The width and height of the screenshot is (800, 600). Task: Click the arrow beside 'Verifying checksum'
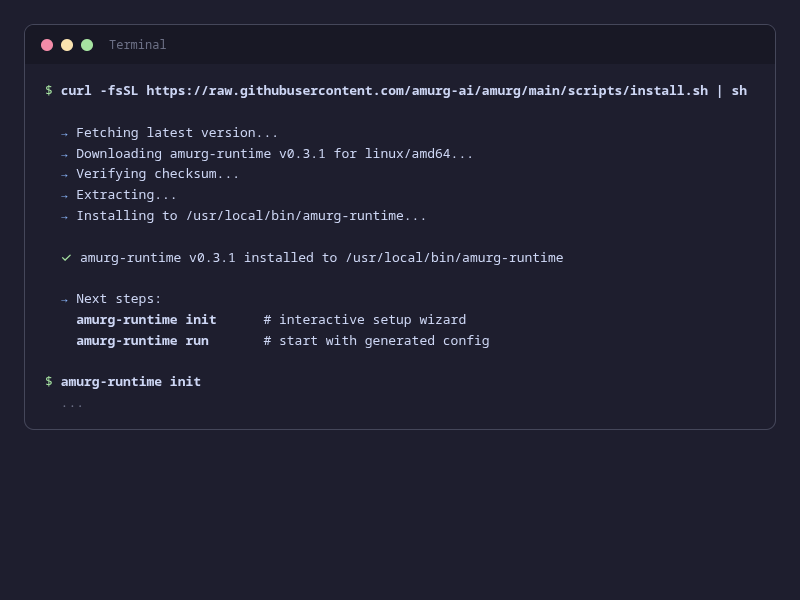[x=65, y=173]
